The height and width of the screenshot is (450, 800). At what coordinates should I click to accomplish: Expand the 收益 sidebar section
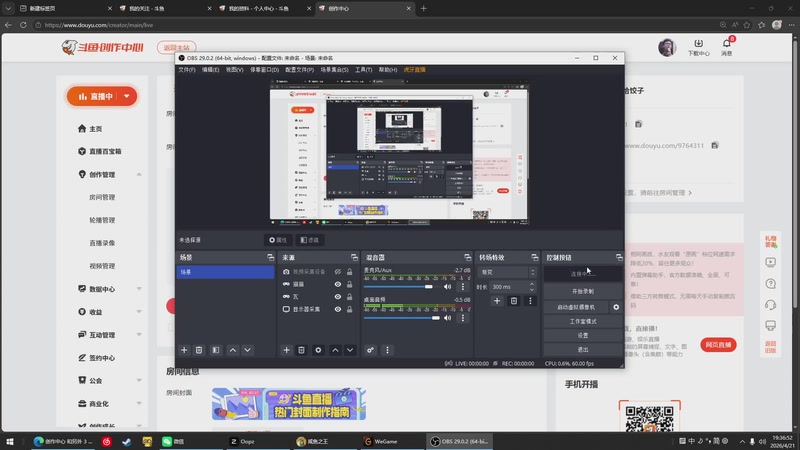tap(139, 312)
